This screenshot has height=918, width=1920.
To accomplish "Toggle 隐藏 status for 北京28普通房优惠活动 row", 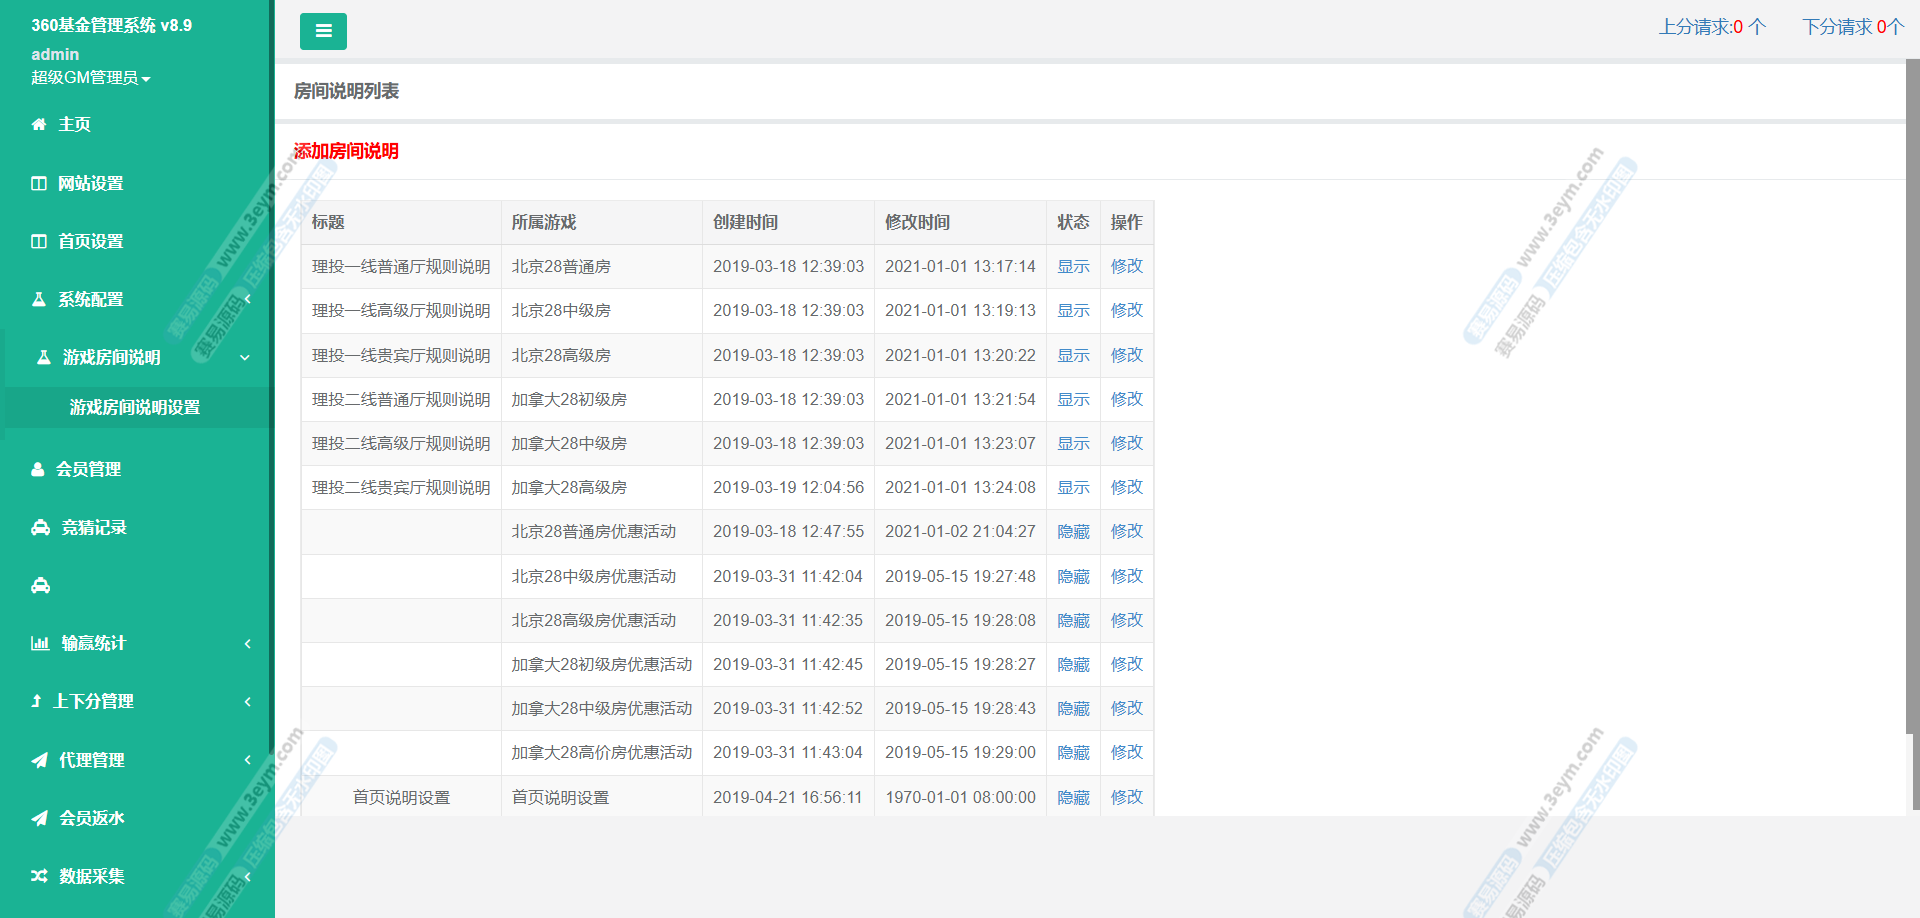I will [1073, 532].
